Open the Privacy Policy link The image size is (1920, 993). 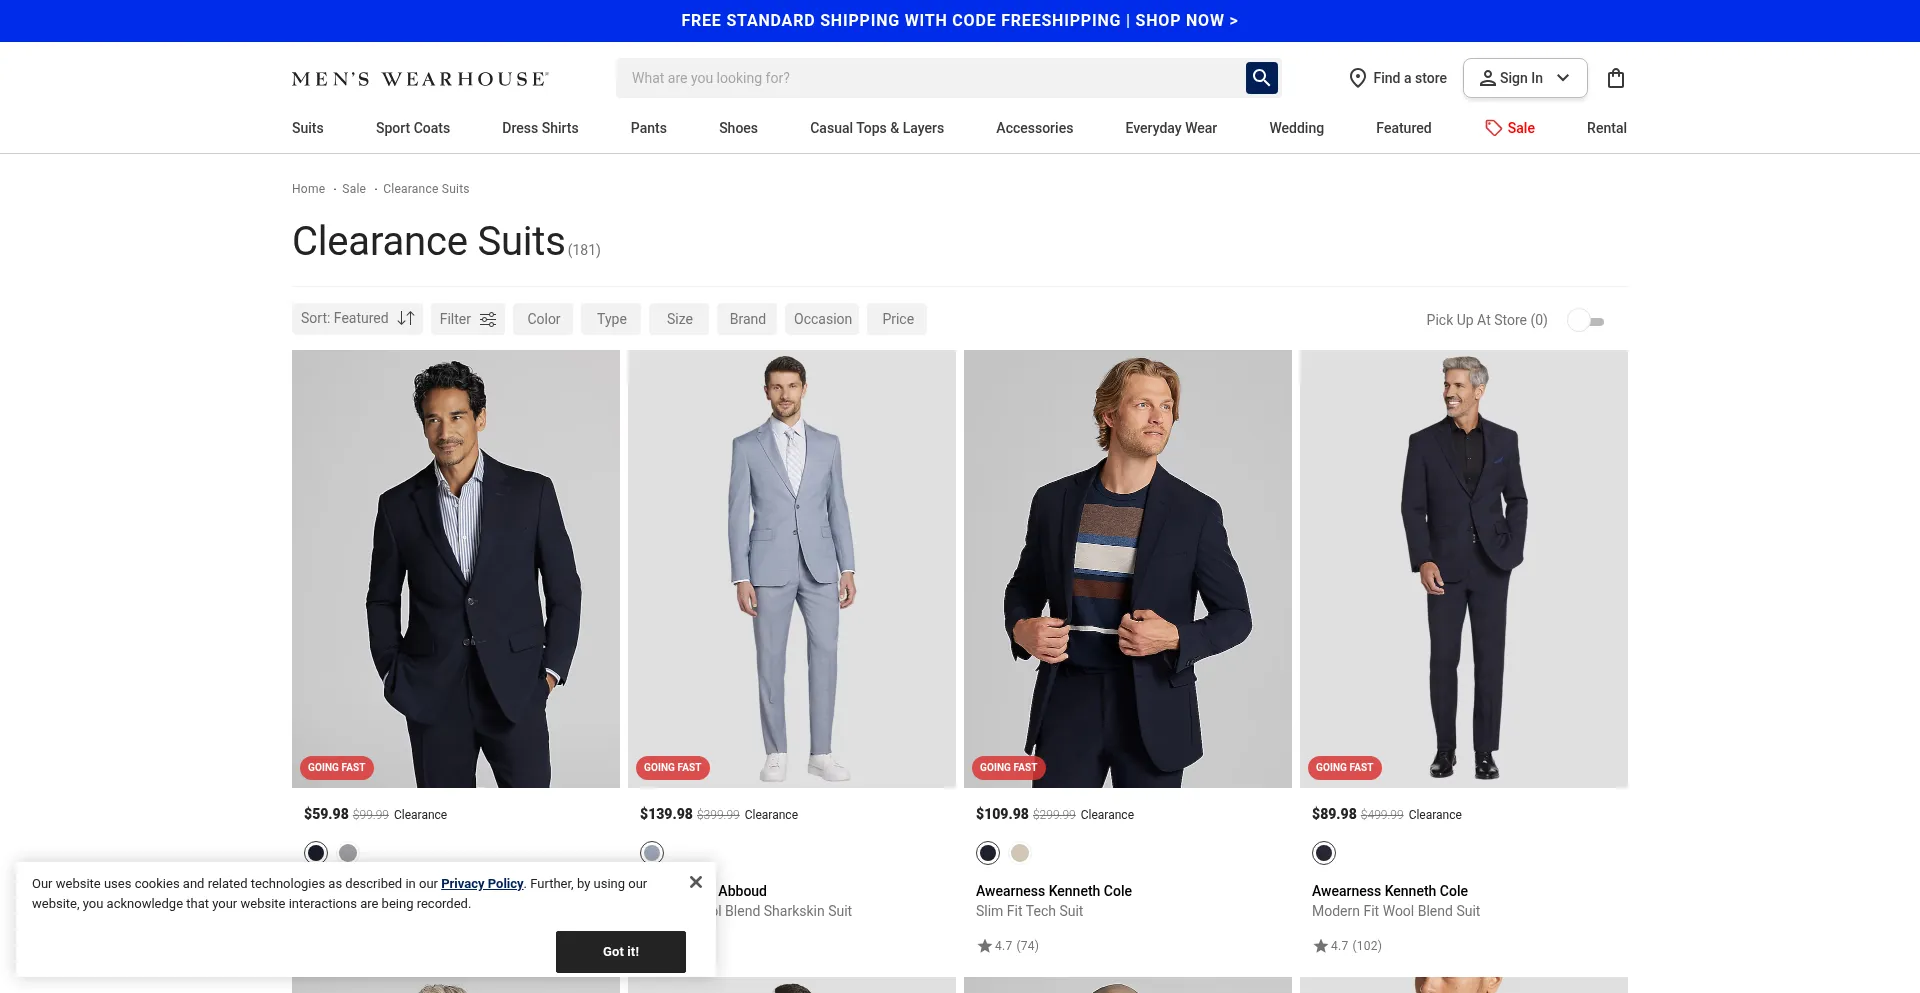point(482,884)
